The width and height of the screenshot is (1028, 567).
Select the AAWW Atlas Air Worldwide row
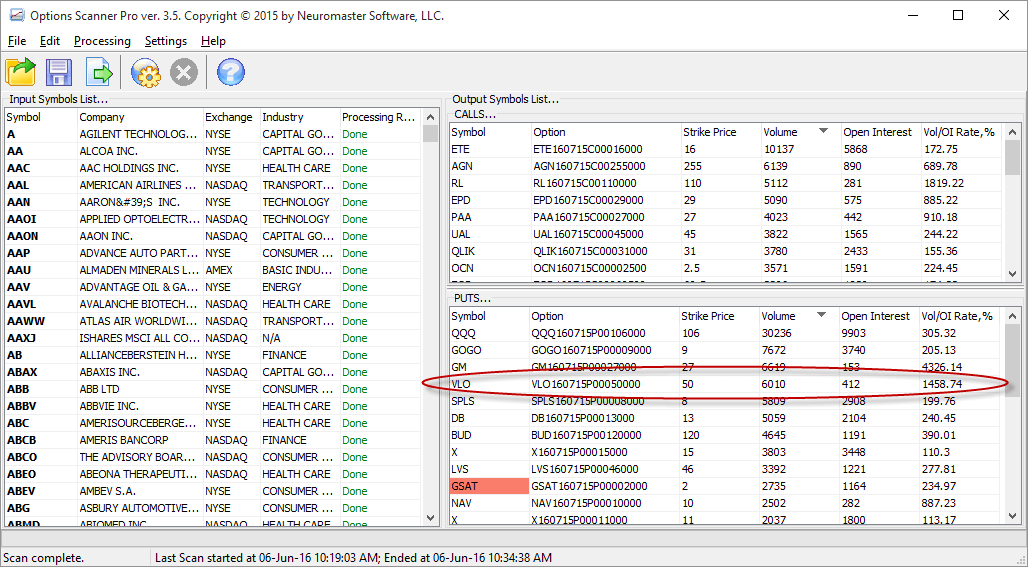point(212,321)
